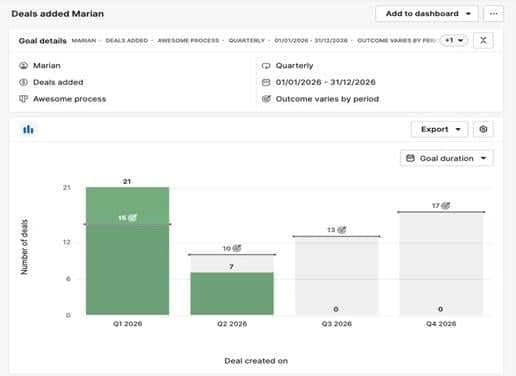Click the 'Awesome process' pipeline text
This screenshot has height=376, width=516.
click(70, 99)
